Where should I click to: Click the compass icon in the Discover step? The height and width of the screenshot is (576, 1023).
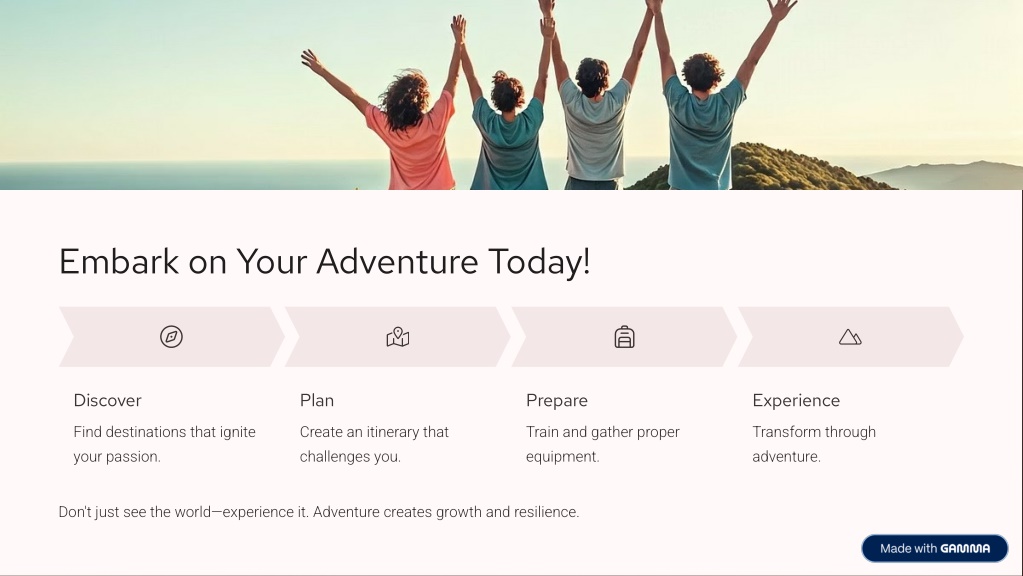click(172, 337)
